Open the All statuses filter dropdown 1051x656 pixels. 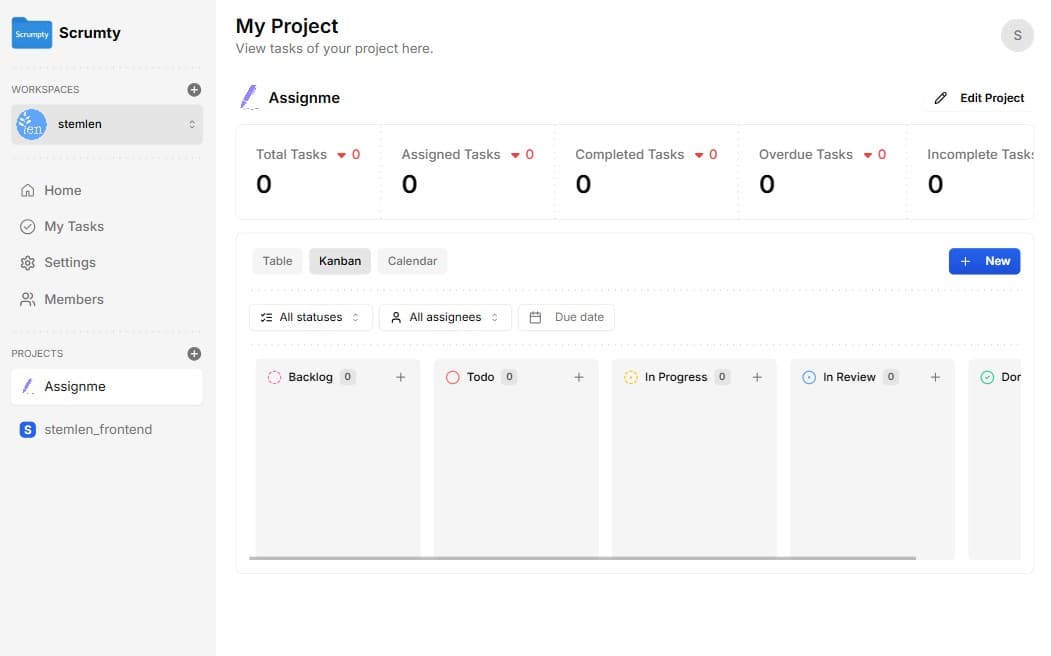[310, 317]
